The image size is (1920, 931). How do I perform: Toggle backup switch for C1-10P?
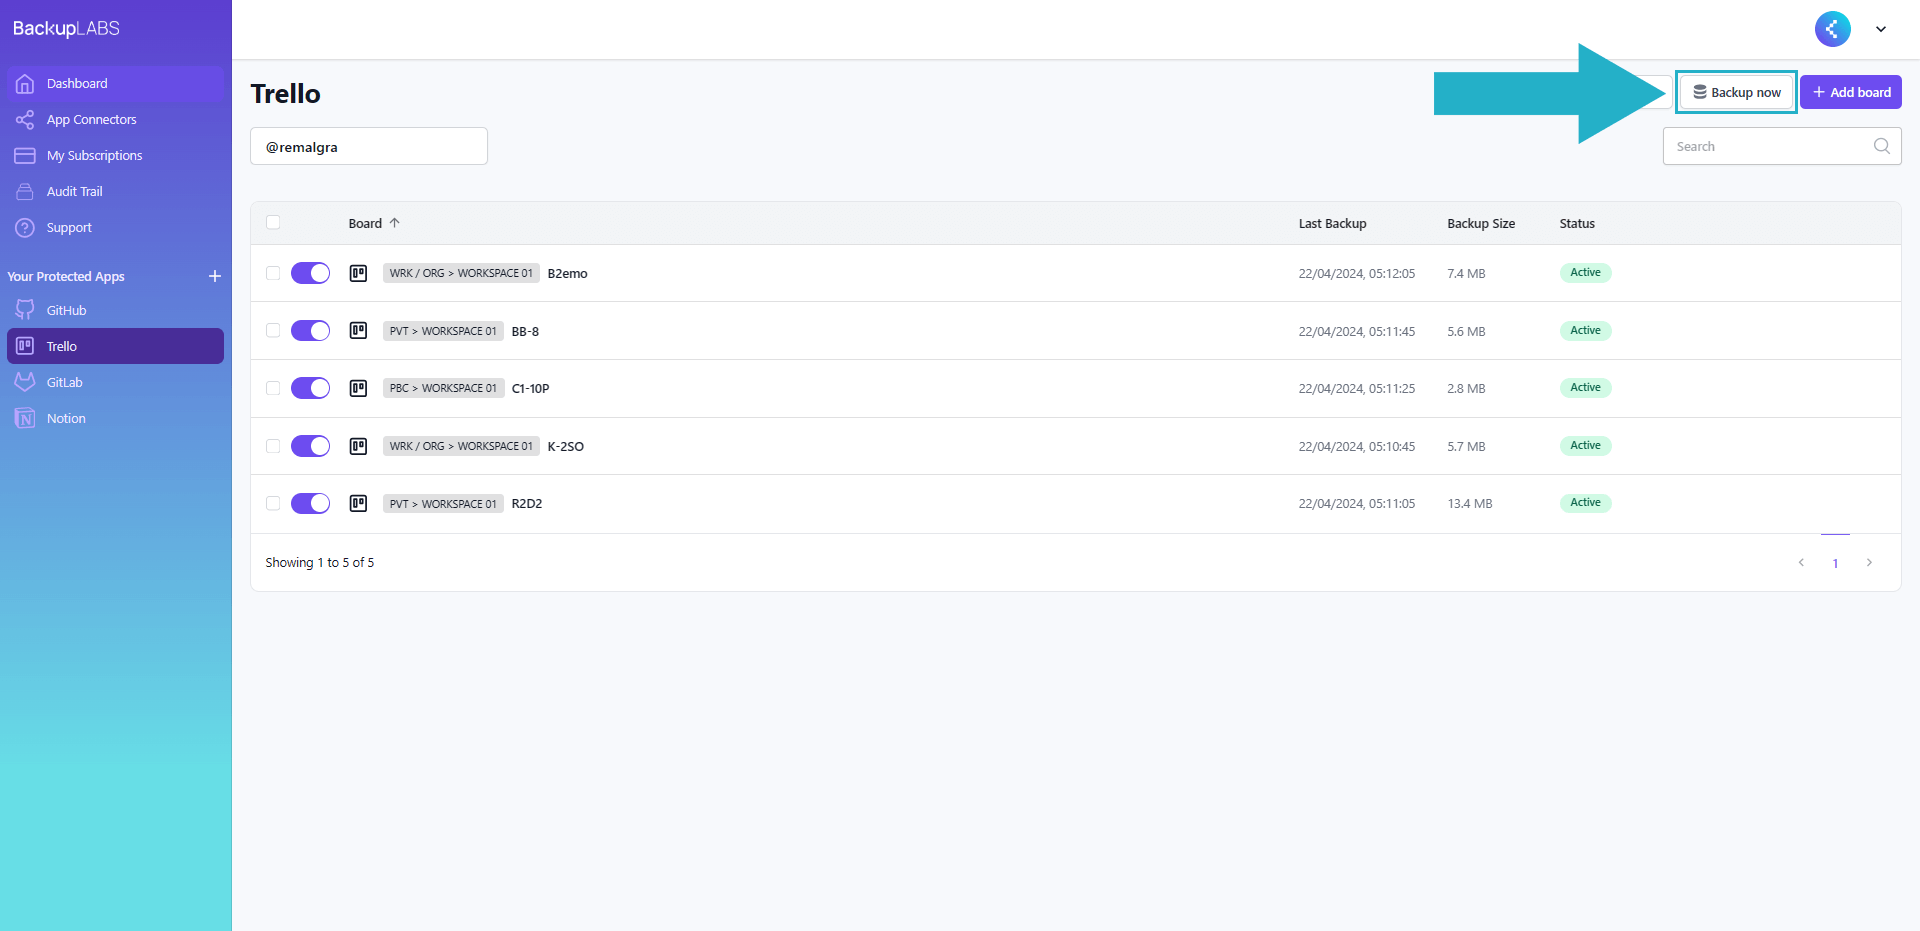click(311, 388)
